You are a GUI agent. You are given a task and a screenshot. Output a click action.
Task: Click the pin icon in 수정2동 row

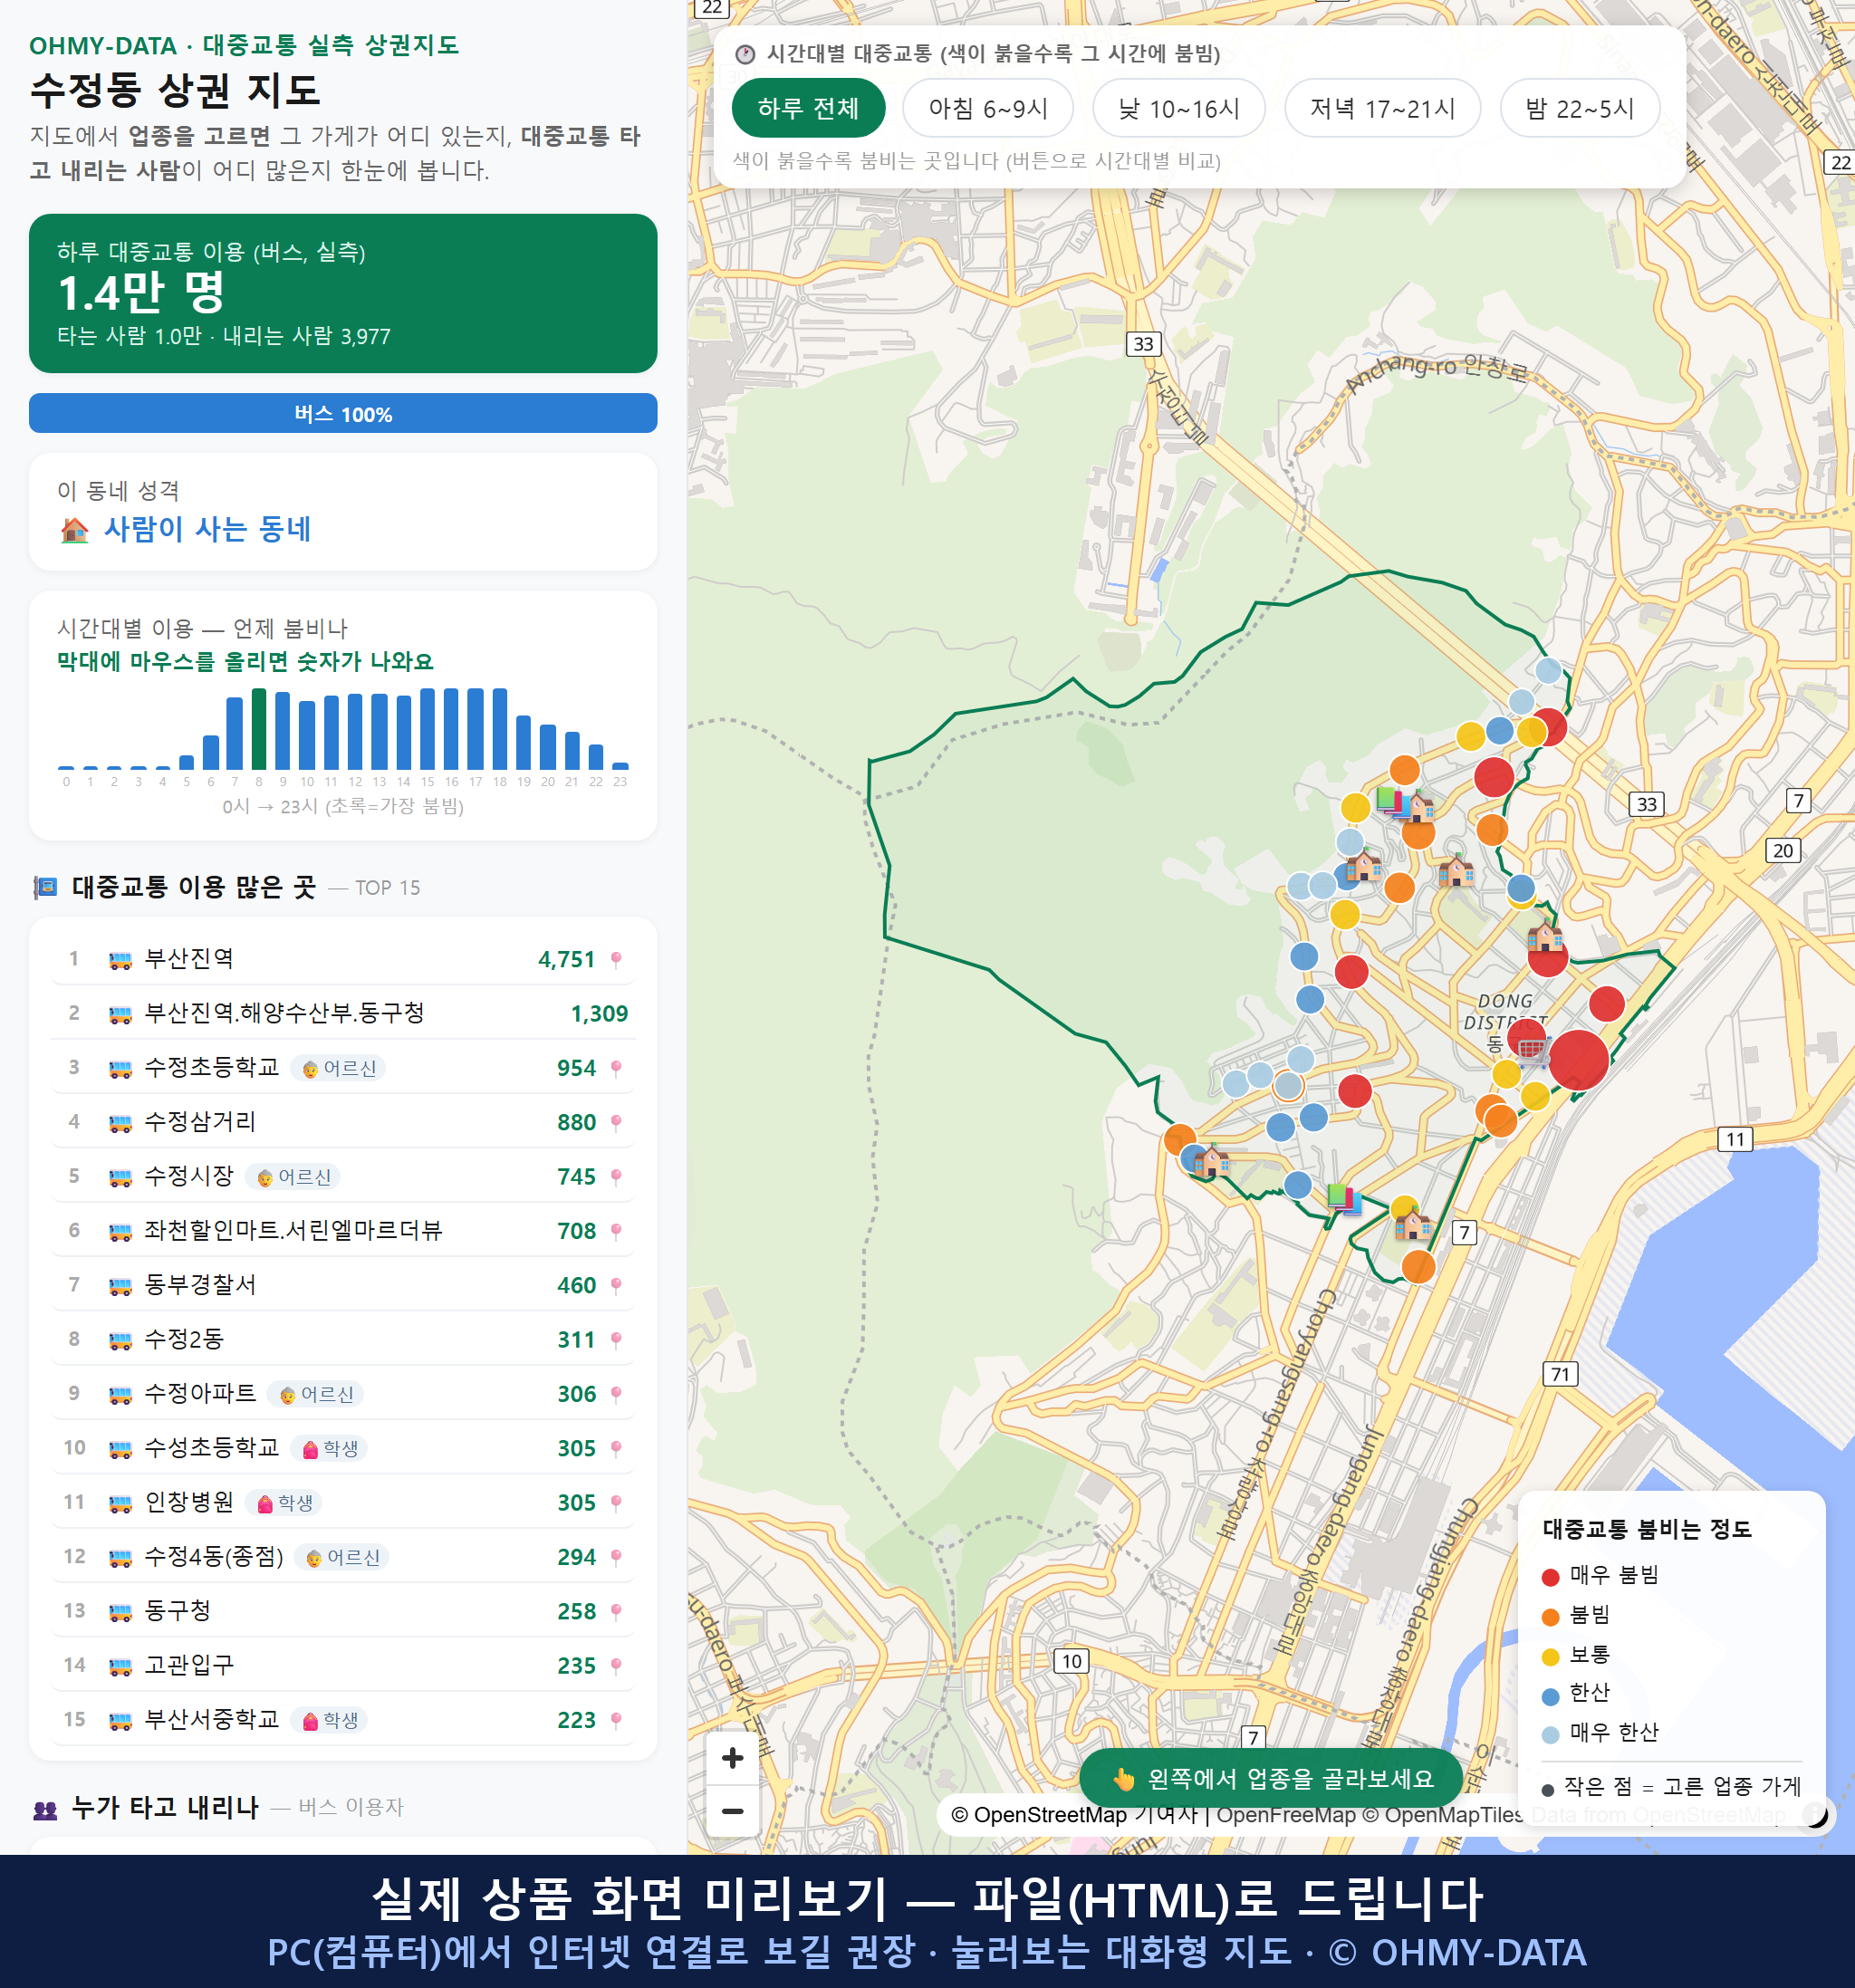point(616,1339)
